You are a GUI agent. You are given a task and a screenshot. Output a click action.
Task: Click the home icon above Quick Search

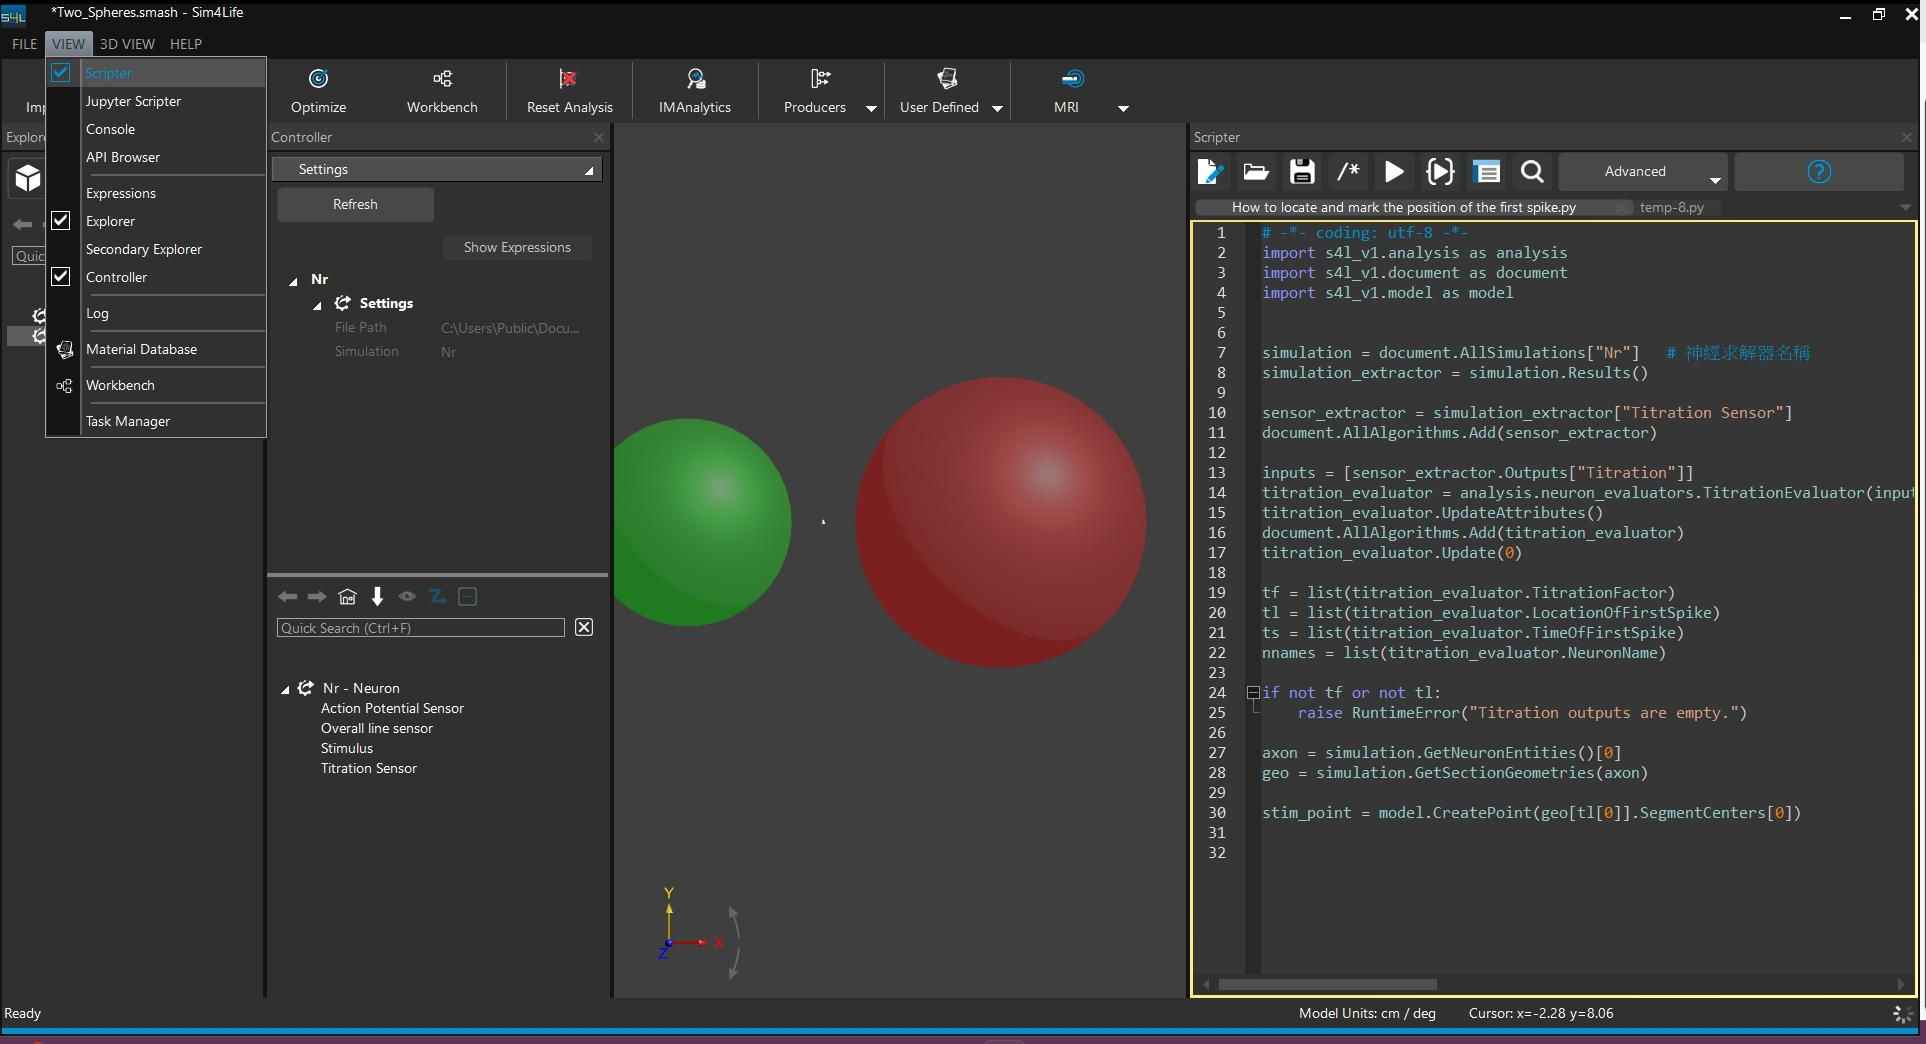pyautogui.click(x=347, y=597)
